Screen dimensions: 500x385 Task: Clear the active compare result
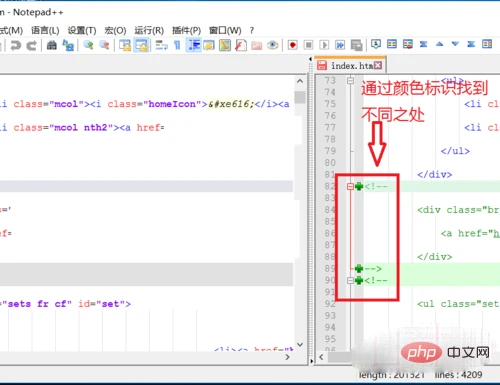(x=408, y=44)
